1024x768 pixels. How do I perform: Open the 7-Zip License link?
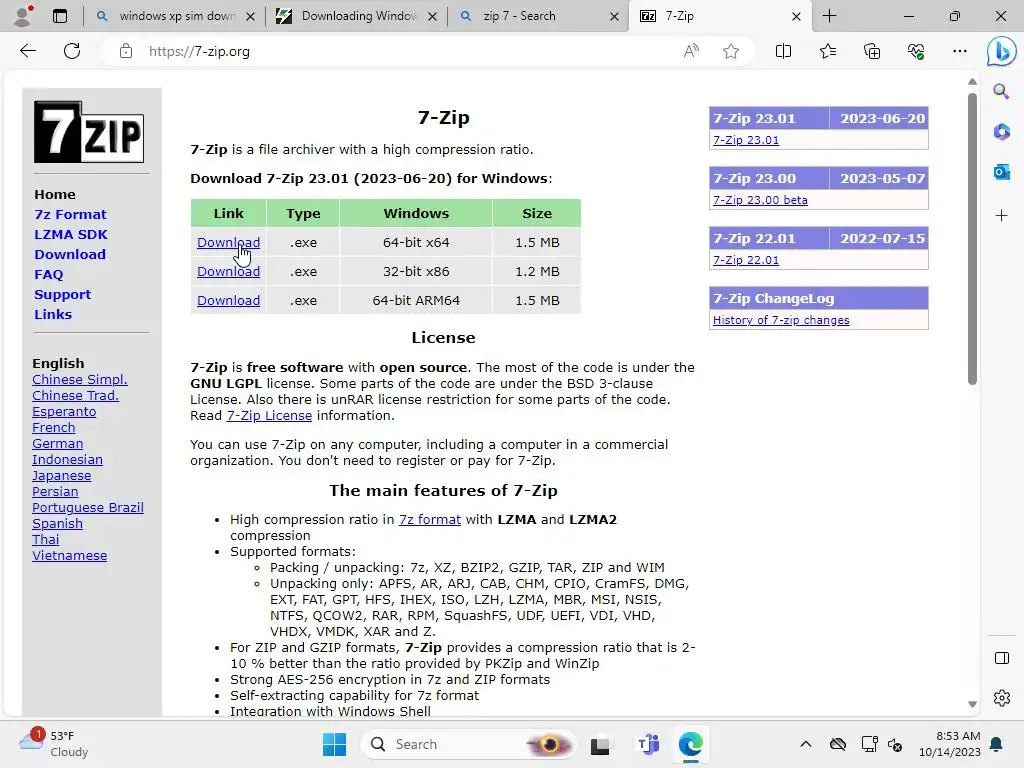click(x=269, y=415)
